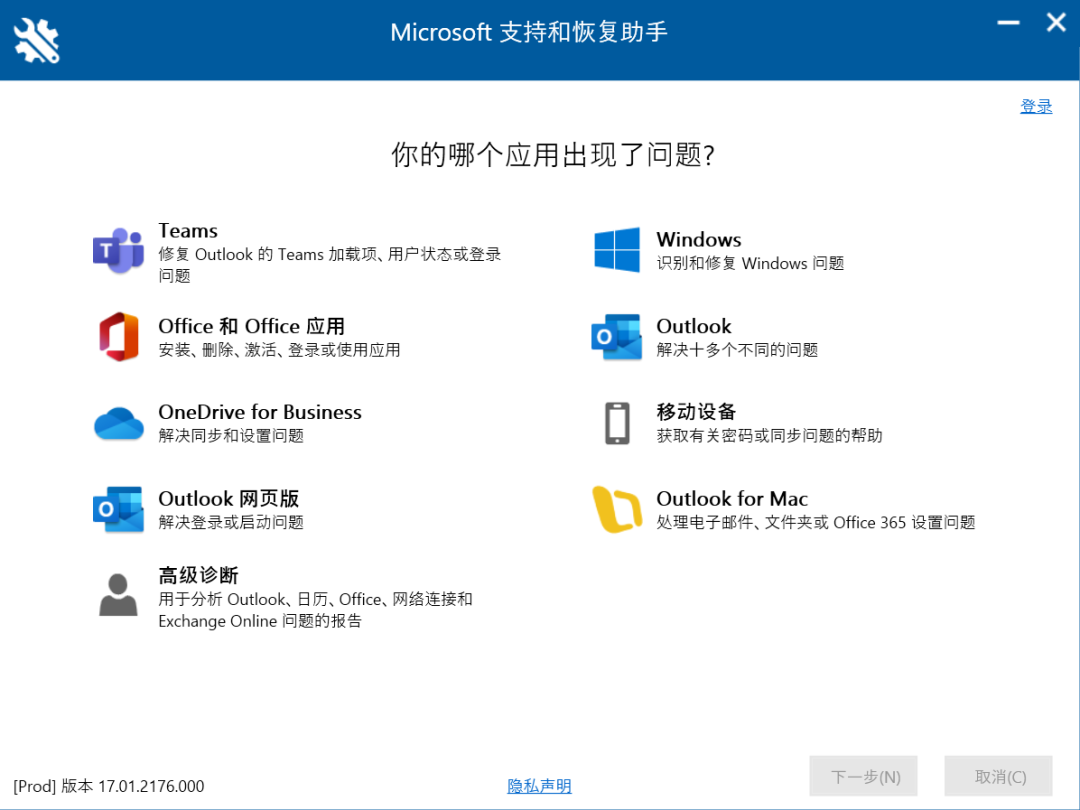
Task: Choose the Teams title text
Action: 188,231
